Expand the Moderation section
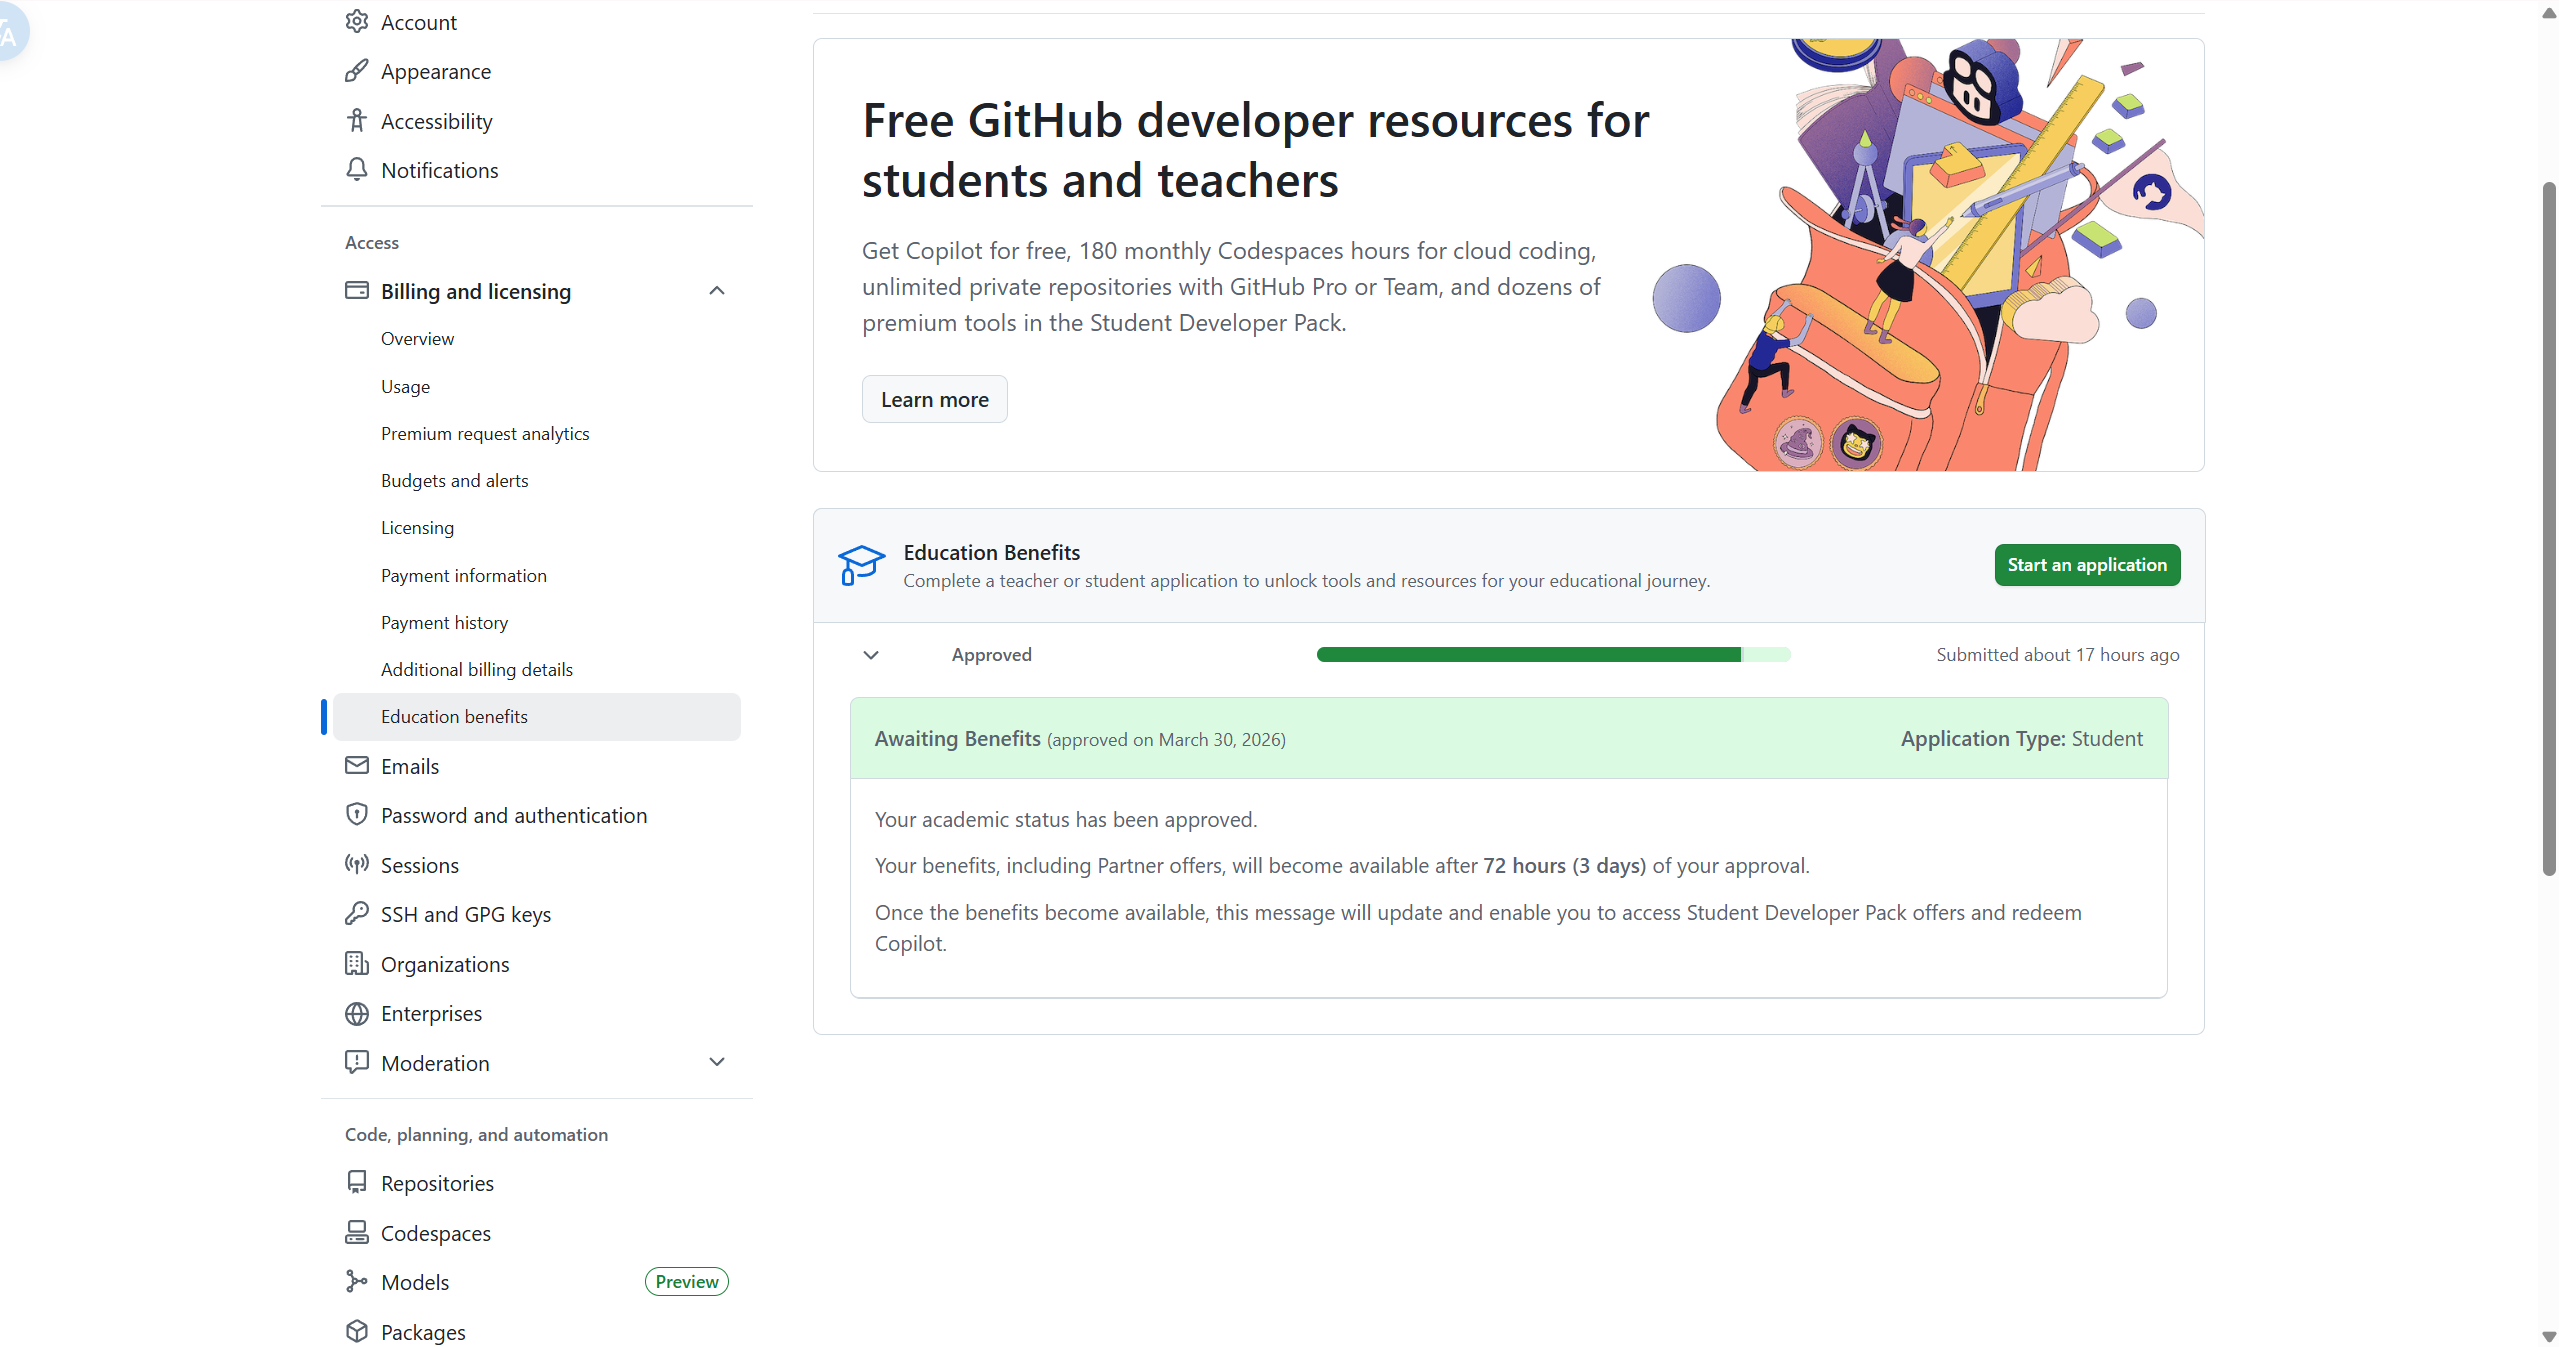The image size is (2559, 1347). click(717, 1062)
